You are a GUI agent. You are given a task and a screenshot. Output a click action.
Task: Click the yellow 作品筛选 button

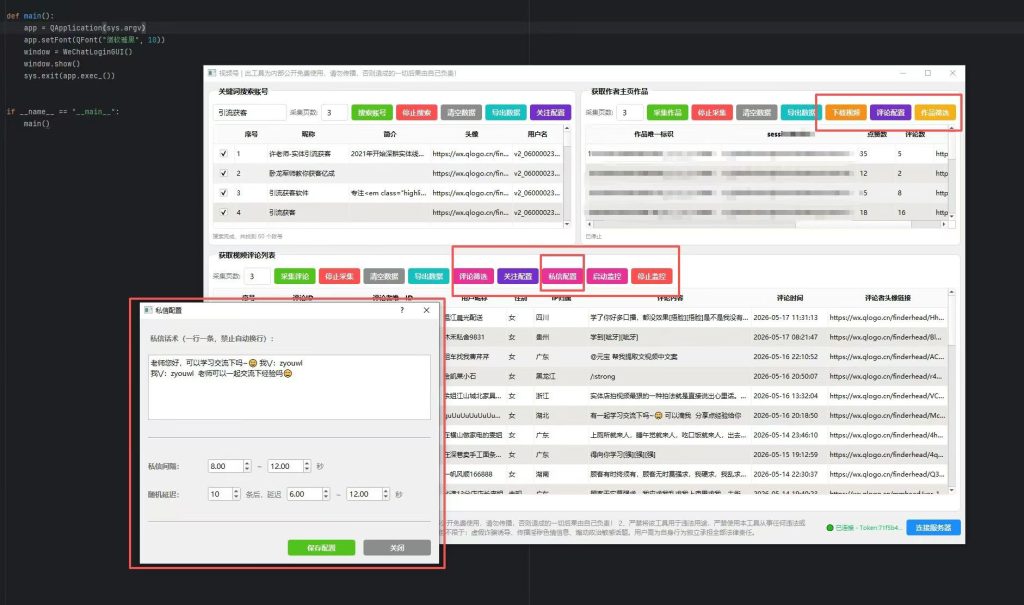(935, 112)
